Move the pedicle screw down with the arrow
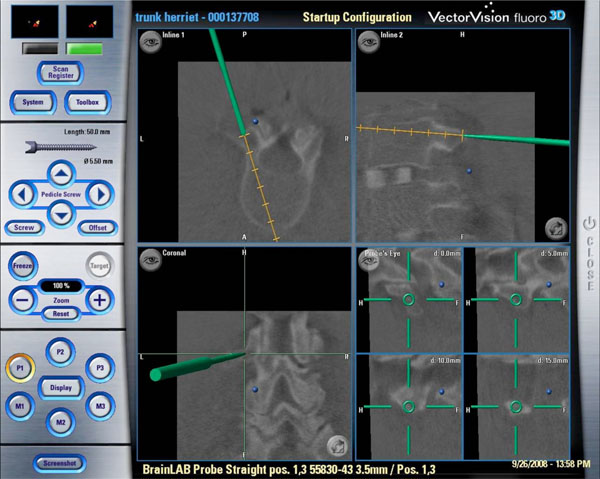The height and width of the screenshot is (479, 600). coord(61,215)
